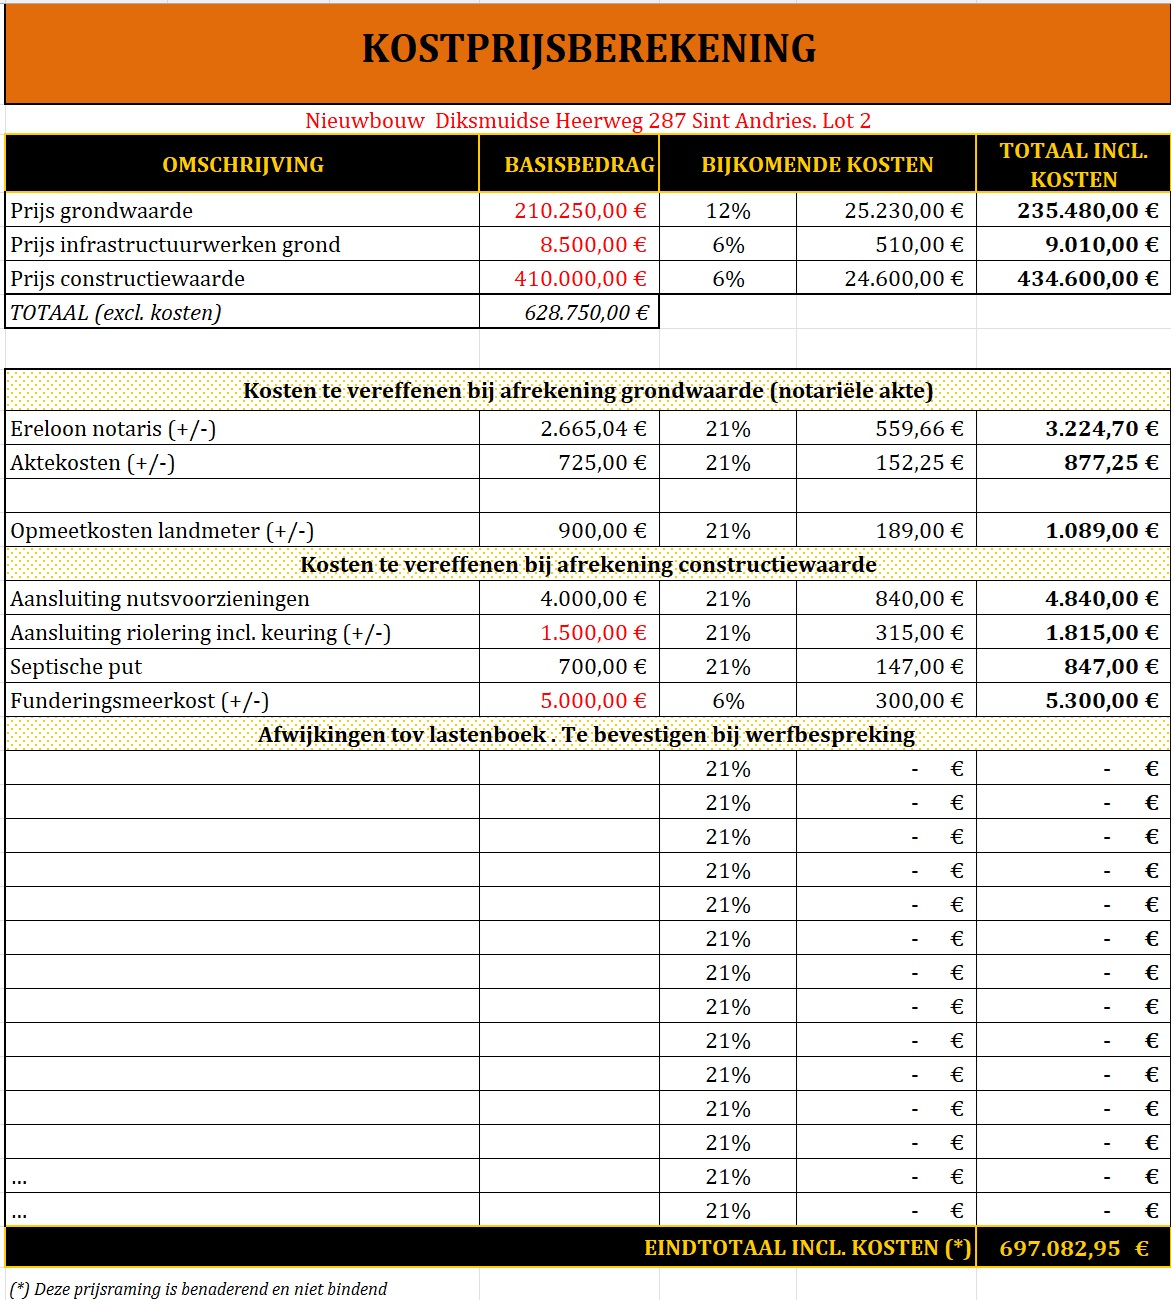Select the 434.600,00 € constructiewaarde total

point(1087,279)
